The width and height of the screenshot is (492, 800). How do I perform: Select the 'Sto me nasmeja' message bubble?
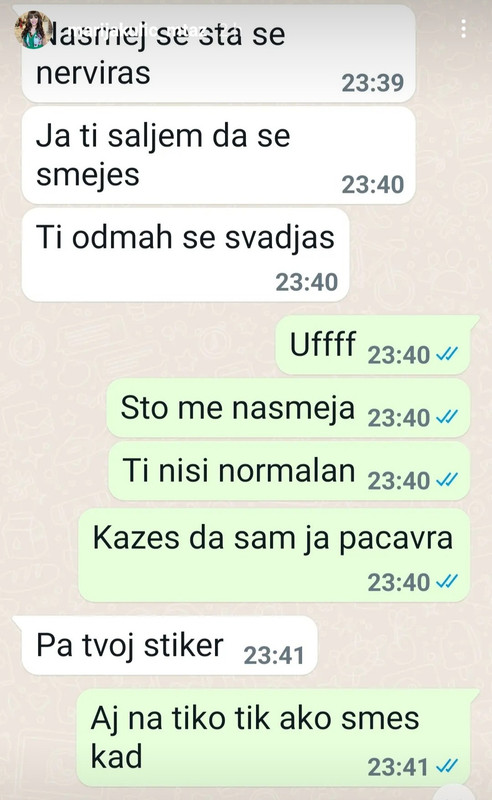click(x=288, y=408)
